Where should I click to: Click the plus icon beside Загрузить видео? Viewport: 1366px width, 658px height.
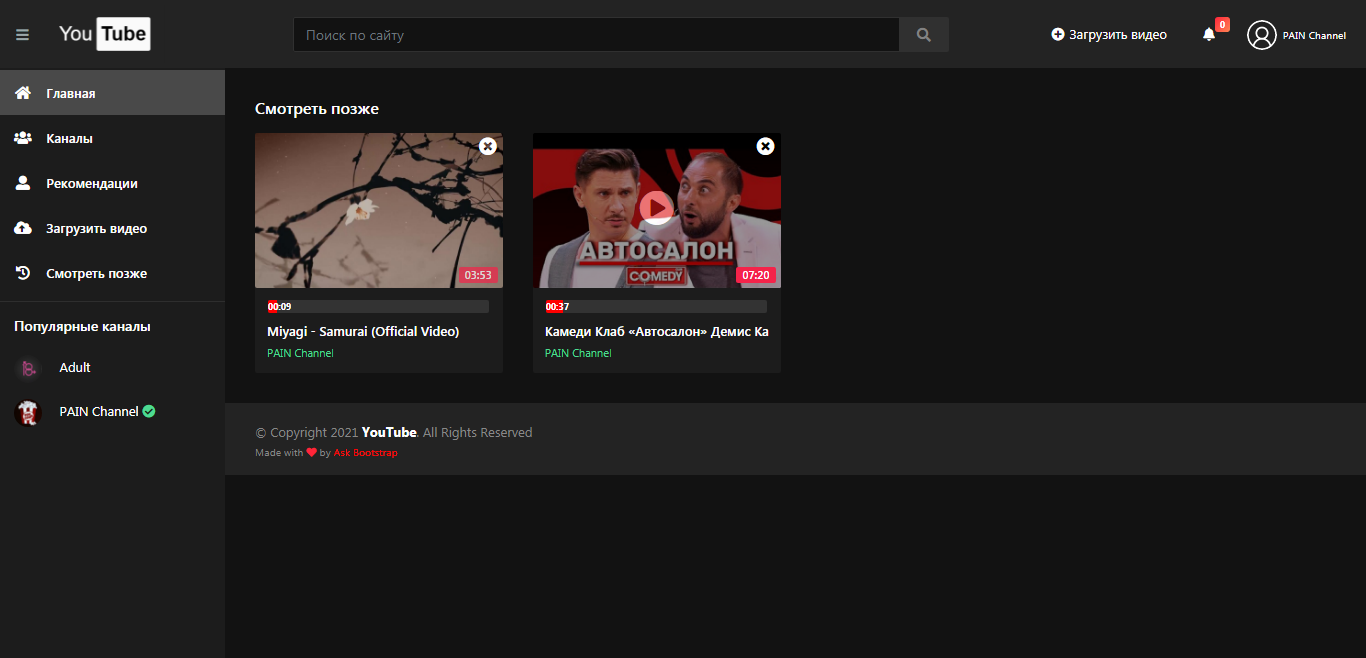tap(1058, 35)
